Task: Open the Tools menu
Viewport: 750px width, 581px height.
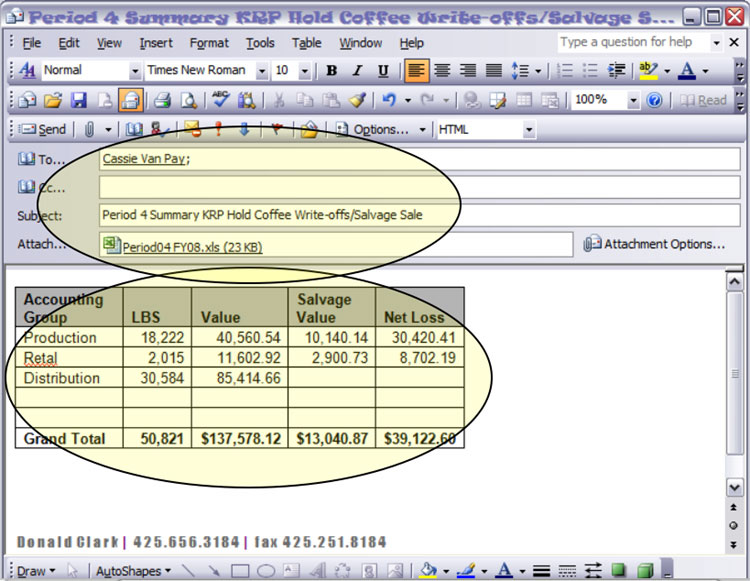Action: pyautogui.click(x=260, y=43)
